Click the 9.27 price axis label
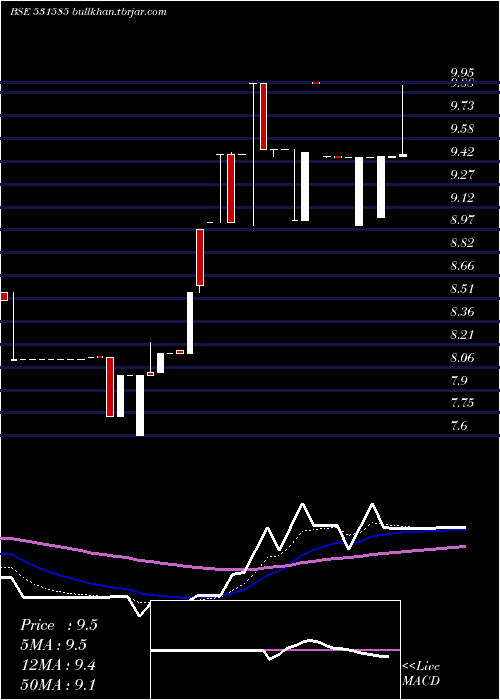Viewport: 500px width, 700px height. click(x=462, y=175)
